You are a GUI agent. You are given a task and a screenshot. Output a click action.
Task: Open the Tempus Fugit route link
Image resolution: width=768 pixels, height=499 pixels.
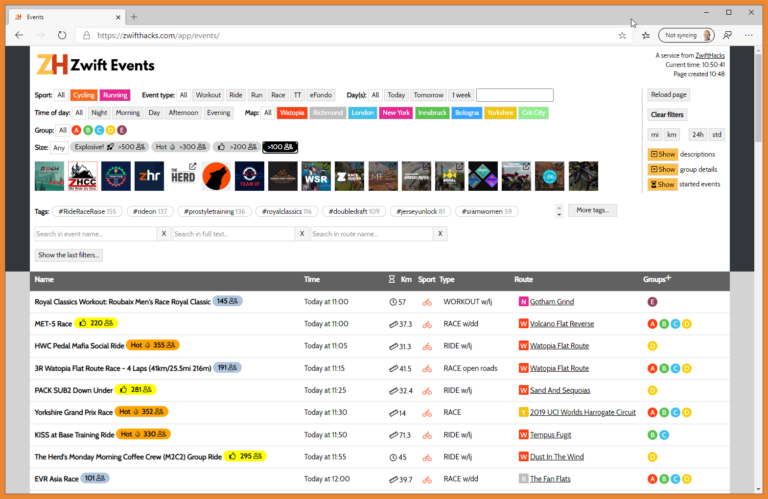(551, 435)
